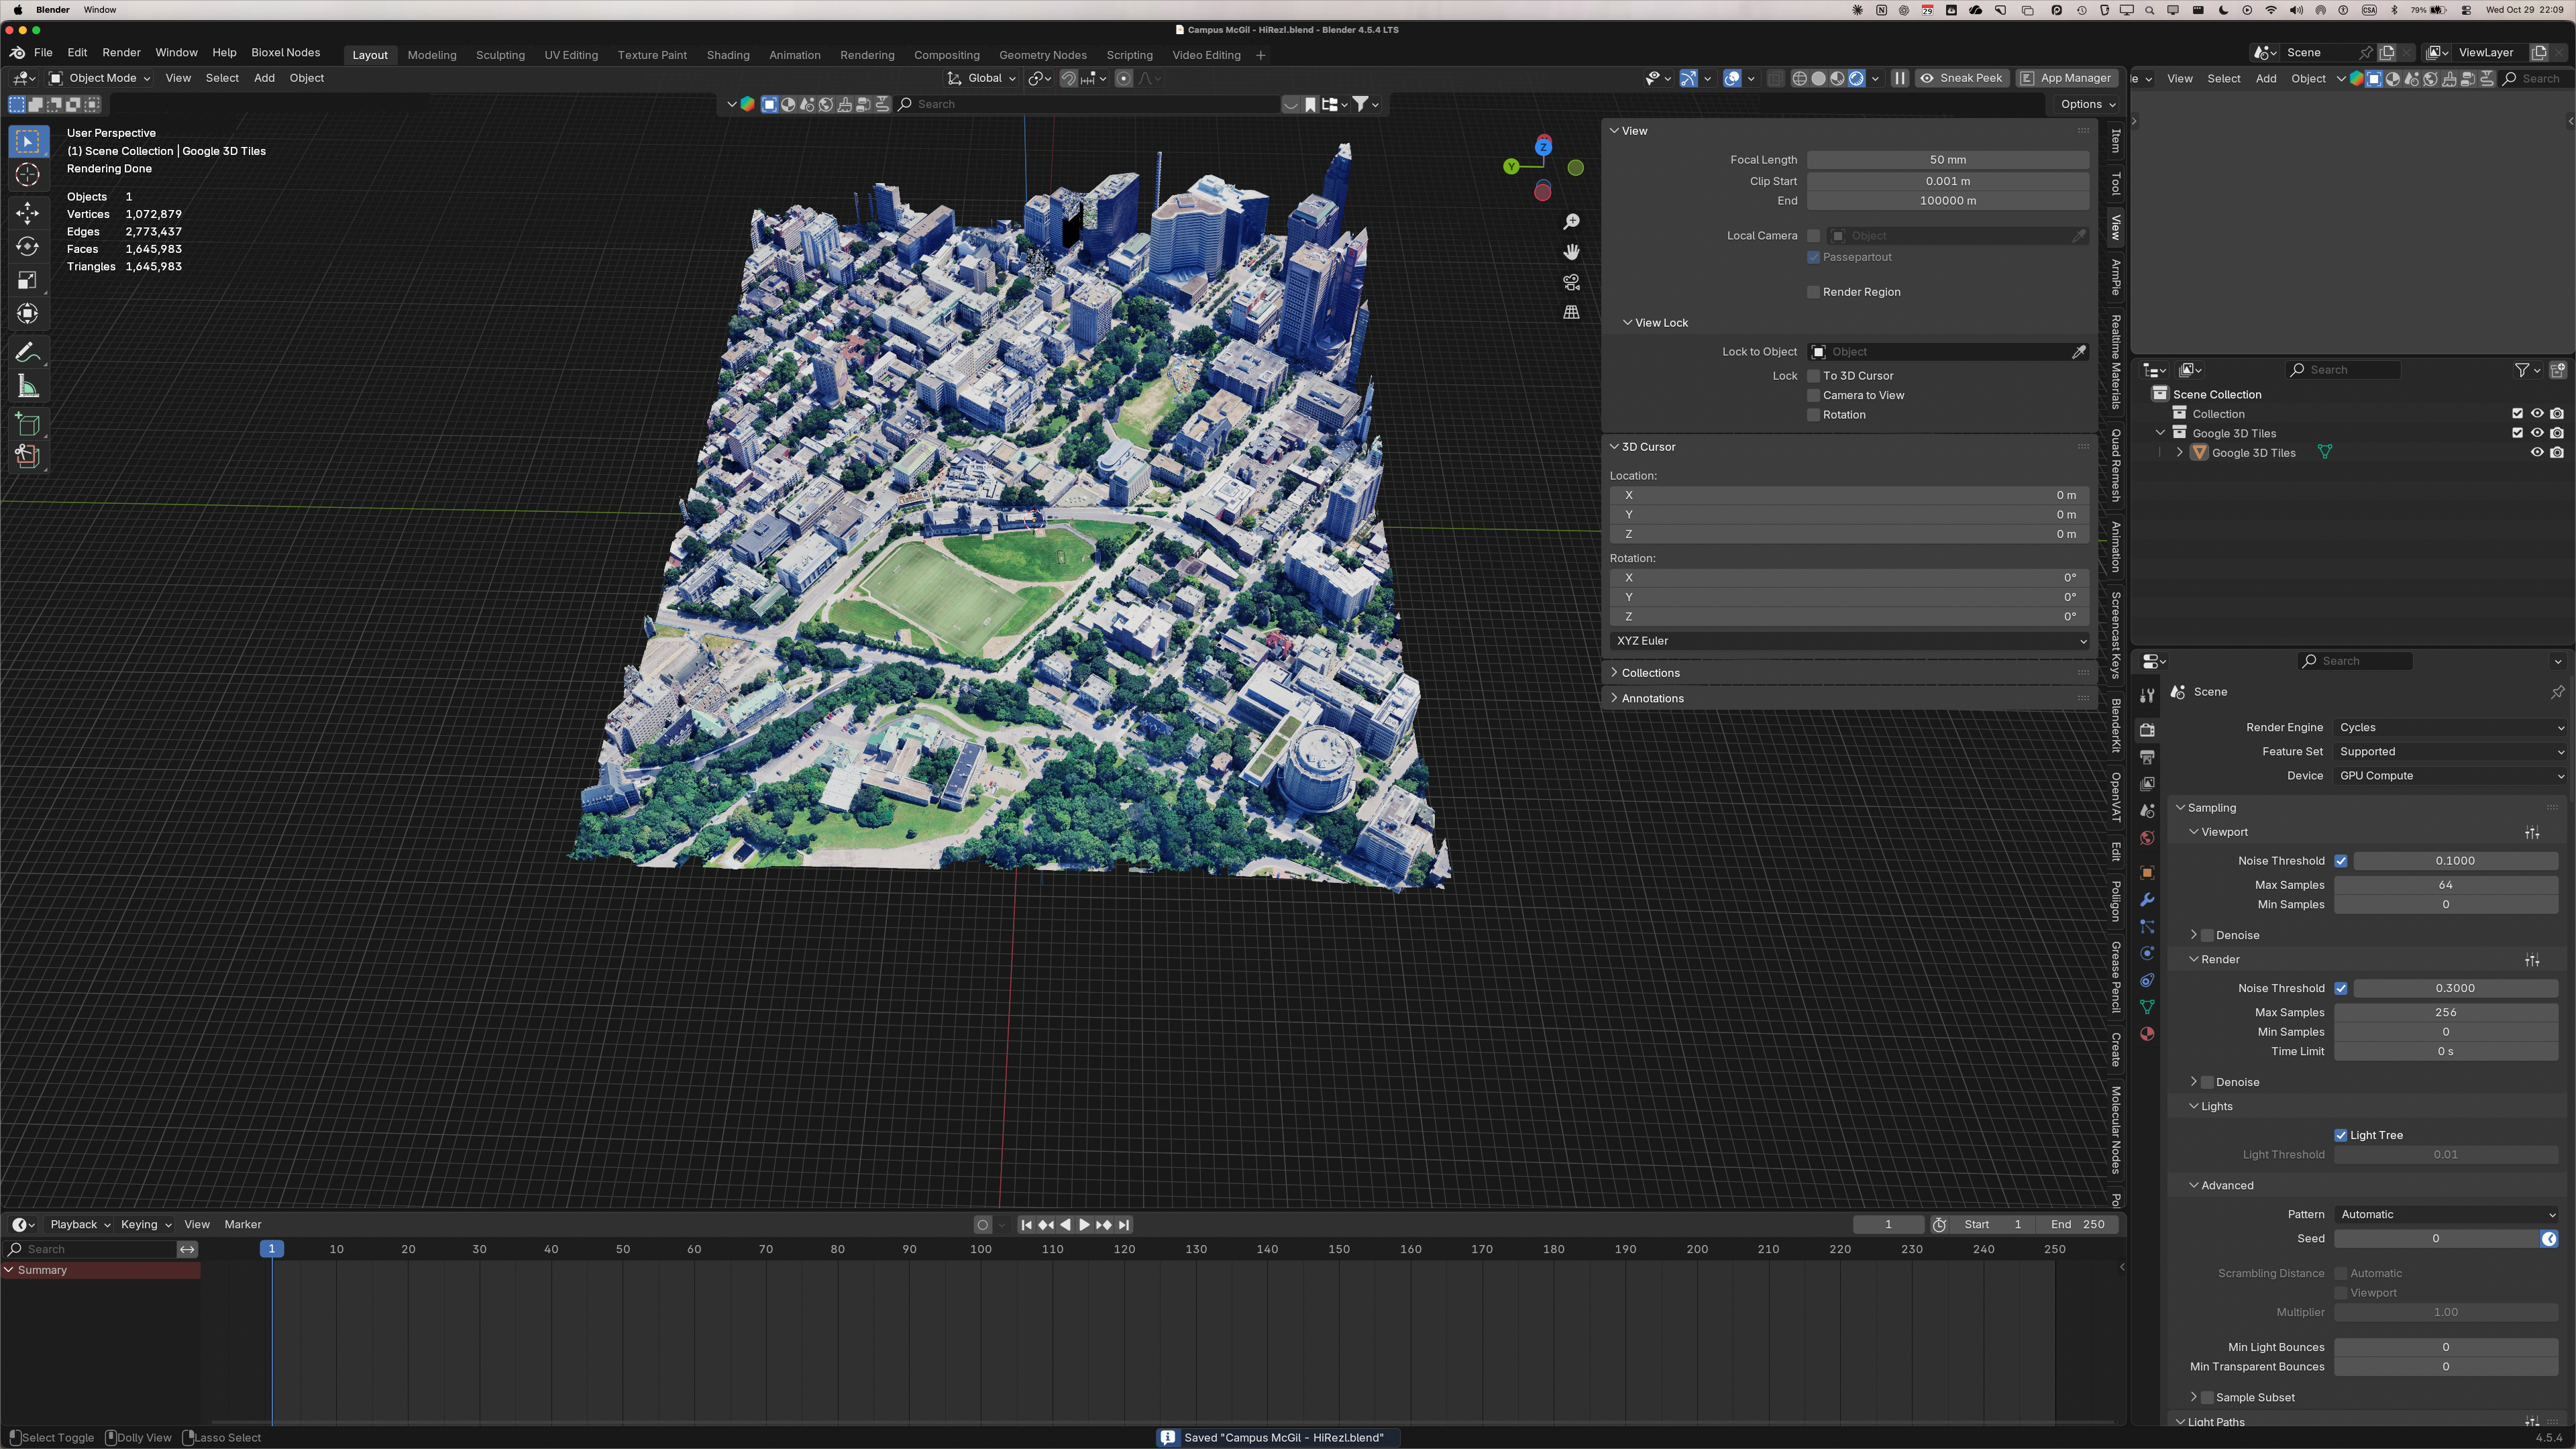Viewport: 2576px width, 1449px height.
Task: Switch perspective/orthographic with the grid gizmo
Action: 1572,312
